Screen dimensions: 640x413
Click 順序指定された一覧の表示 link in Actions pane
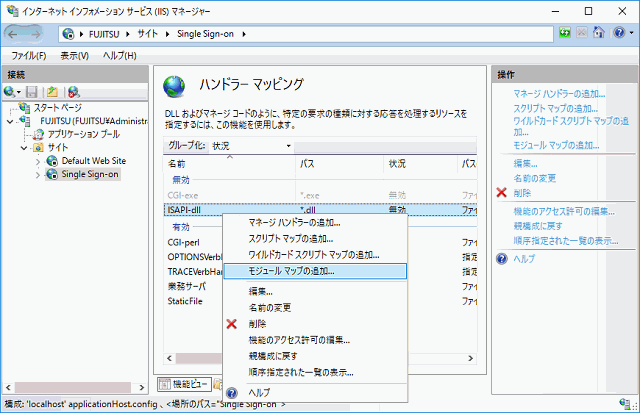[x=566, y=241]
